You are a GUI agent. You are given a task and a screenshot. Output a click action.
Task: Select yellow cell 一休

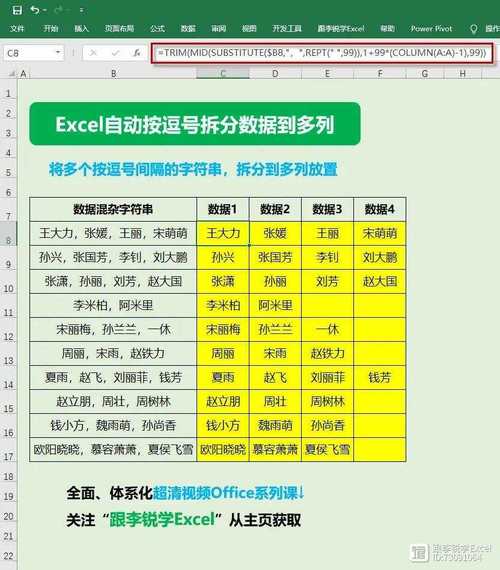pos(327,329)
